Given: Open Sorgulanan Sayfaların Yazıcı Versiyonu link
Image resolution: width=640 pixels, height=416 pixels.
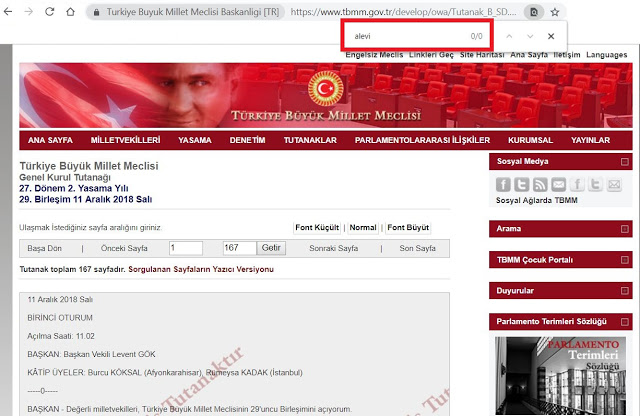Looking at the screenshot, I should (x=200, y=269).
